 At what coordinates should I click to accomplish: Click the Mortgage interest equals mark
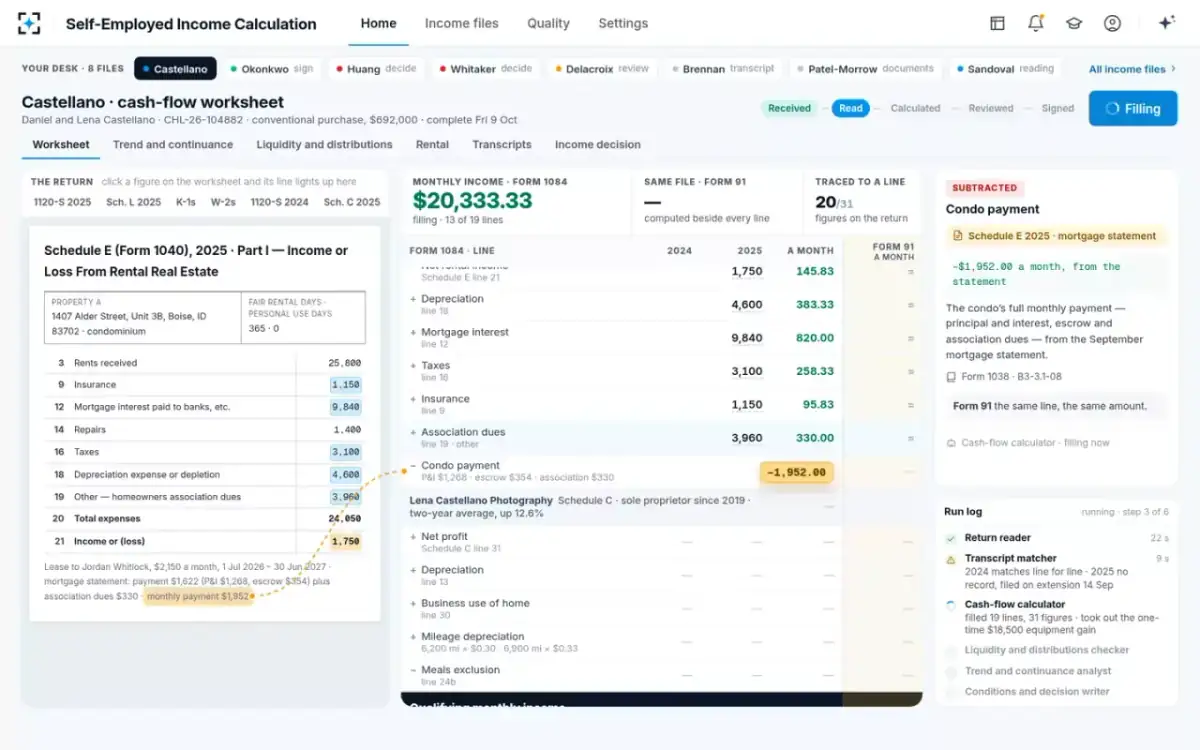pyautogui.click(x=910, y=338)
